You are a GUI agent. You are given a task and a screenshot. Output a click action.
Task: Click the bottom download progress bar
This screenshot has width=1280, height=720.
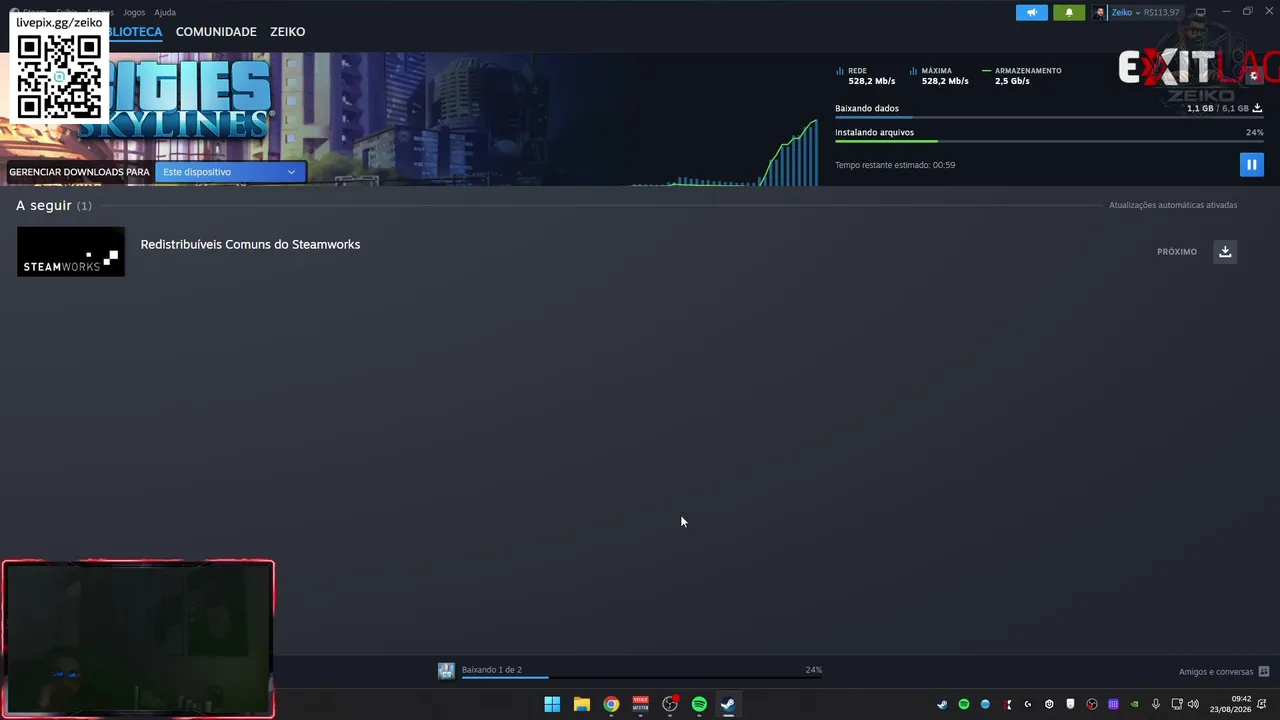(642, 677)
